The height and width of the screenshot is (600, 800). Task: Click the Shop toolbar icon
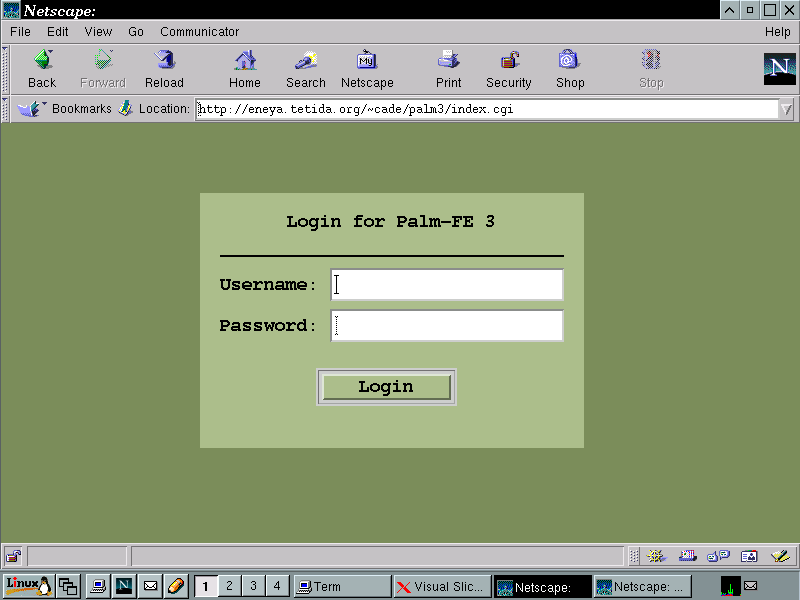(x=570, y=69)
